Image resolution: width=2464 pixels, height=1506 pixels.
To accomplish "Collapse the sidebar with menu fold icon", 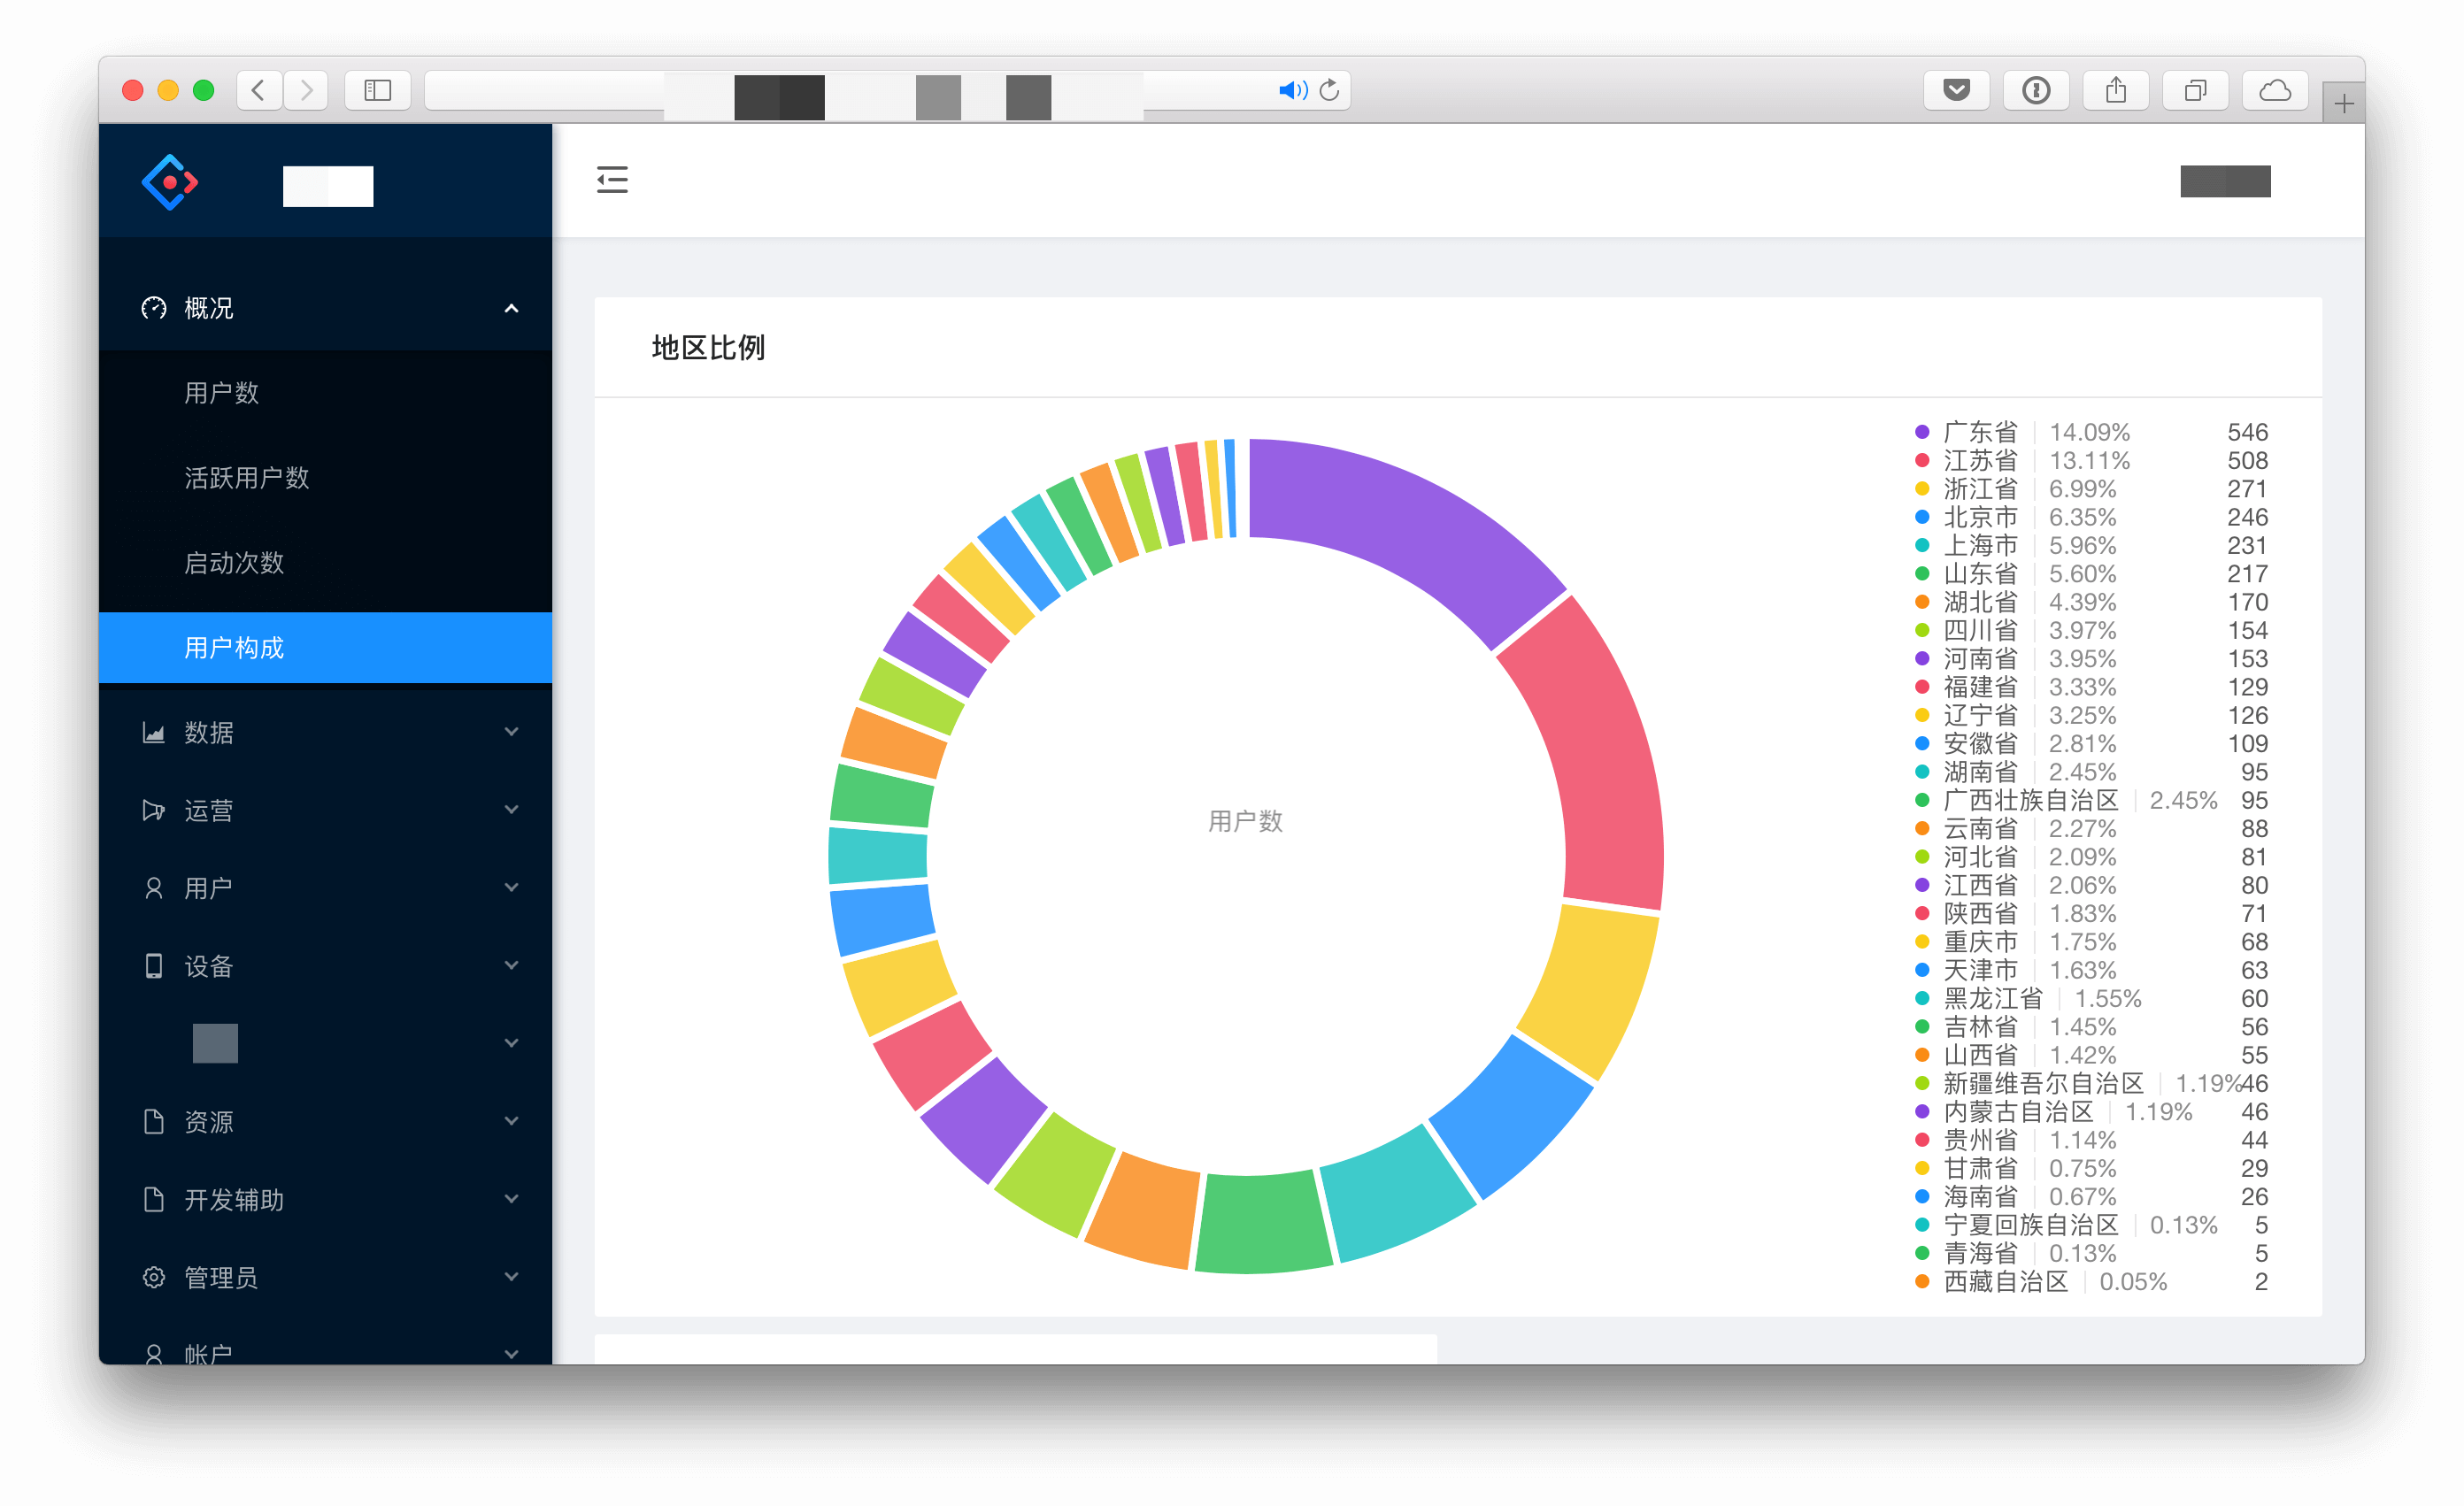I will 612,180.
